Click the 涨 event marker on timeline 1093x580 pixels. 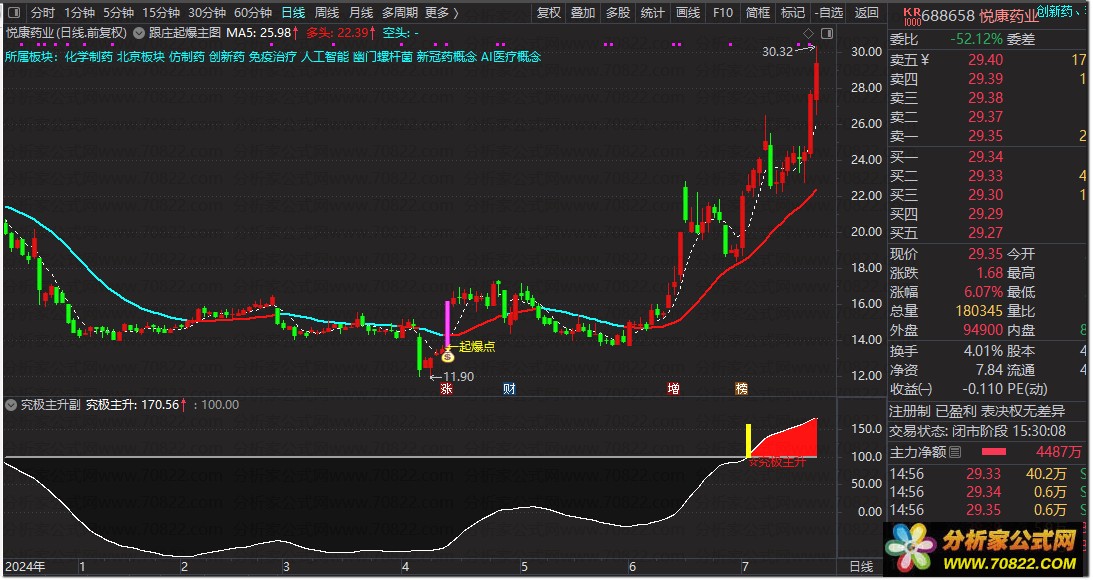coord(447,389)
